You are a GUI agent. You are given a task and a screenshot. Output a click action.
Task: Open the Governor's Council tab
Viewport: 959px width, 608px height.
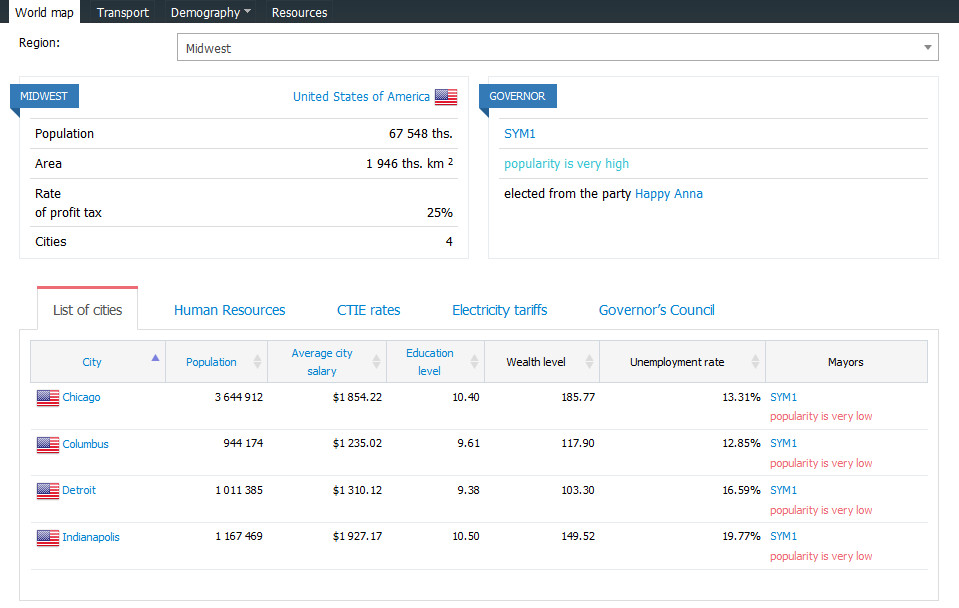point(656,310)
